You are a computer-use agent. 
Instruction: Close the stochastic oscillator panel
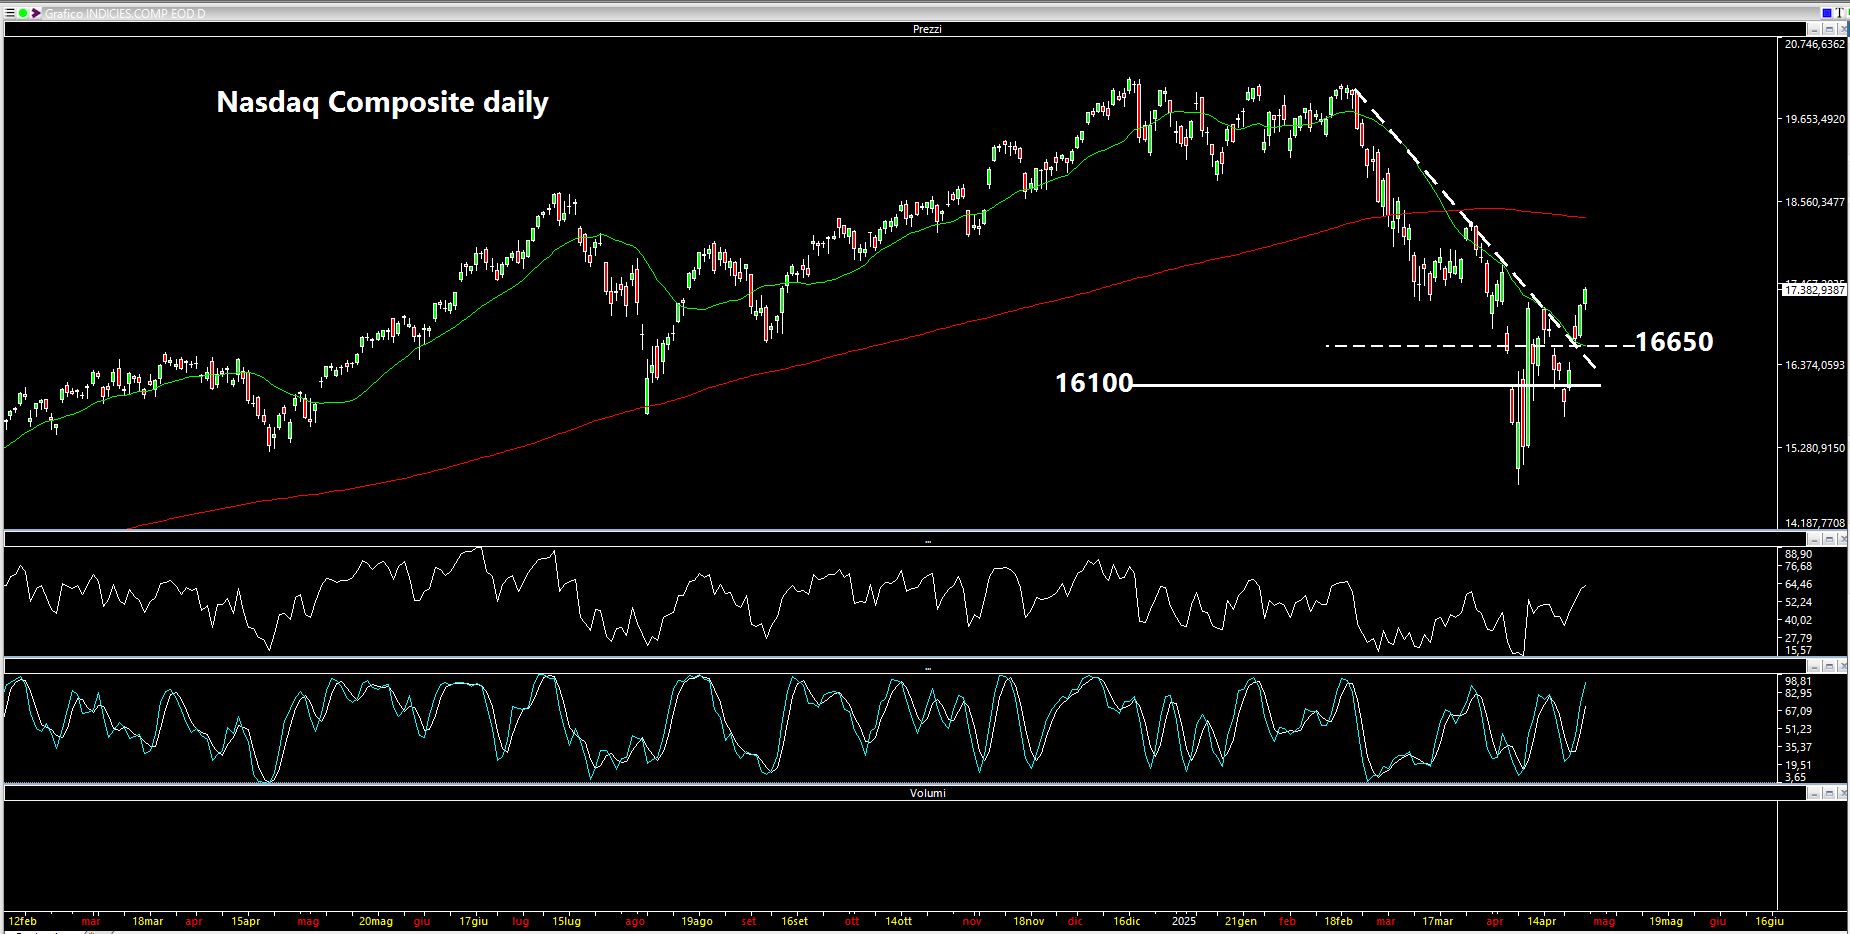[1842, 666]
